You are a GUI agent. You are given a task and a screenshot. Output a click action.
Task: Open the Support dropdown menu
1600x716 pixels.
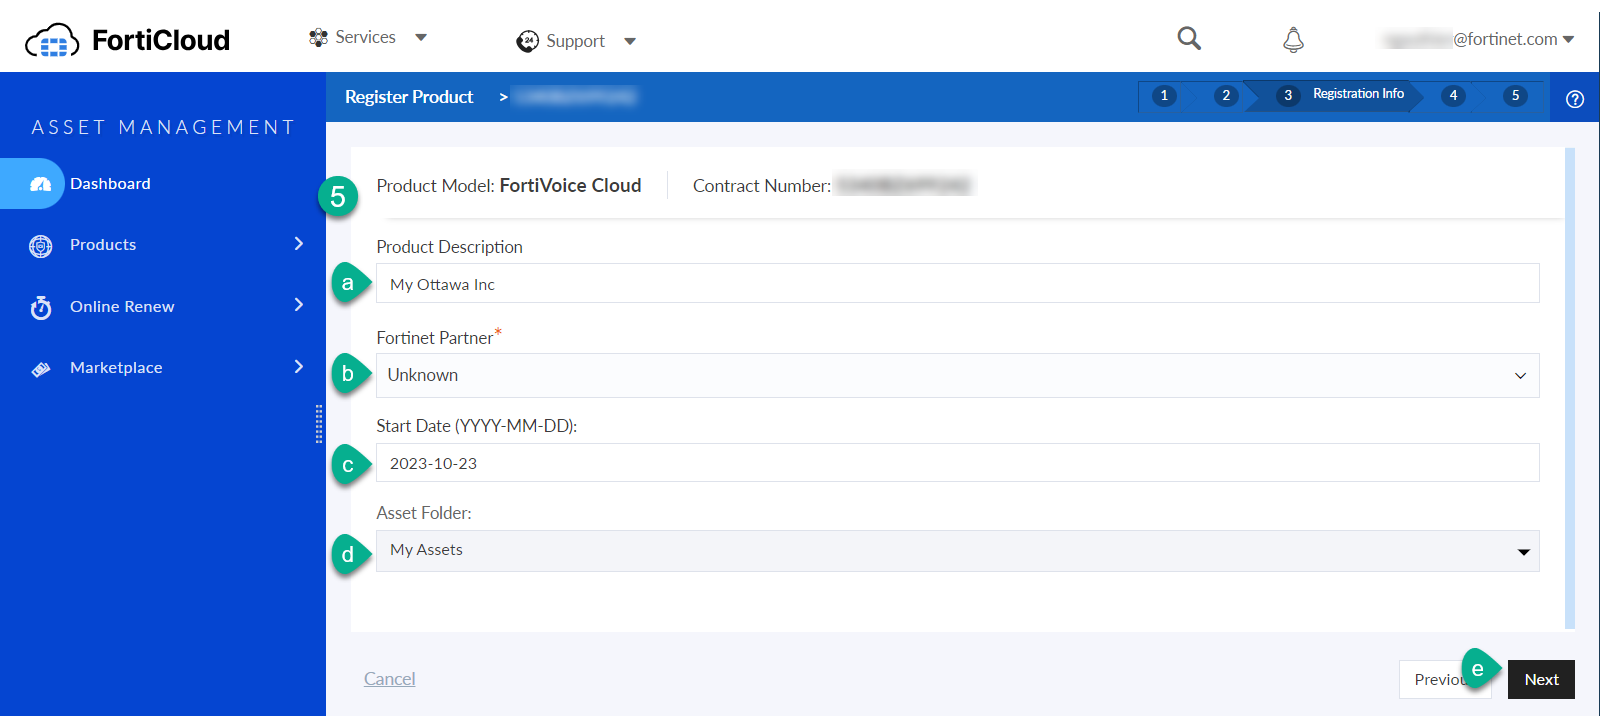(x=576, y=41)
